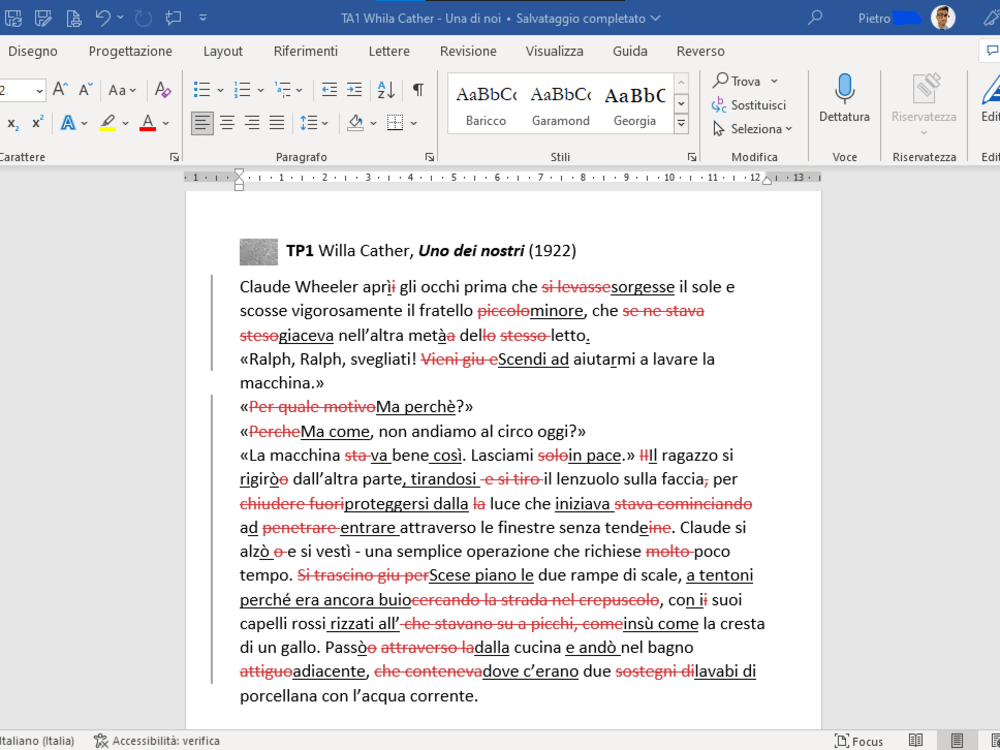Click the Dettatura microphone icon

[844, 89]
